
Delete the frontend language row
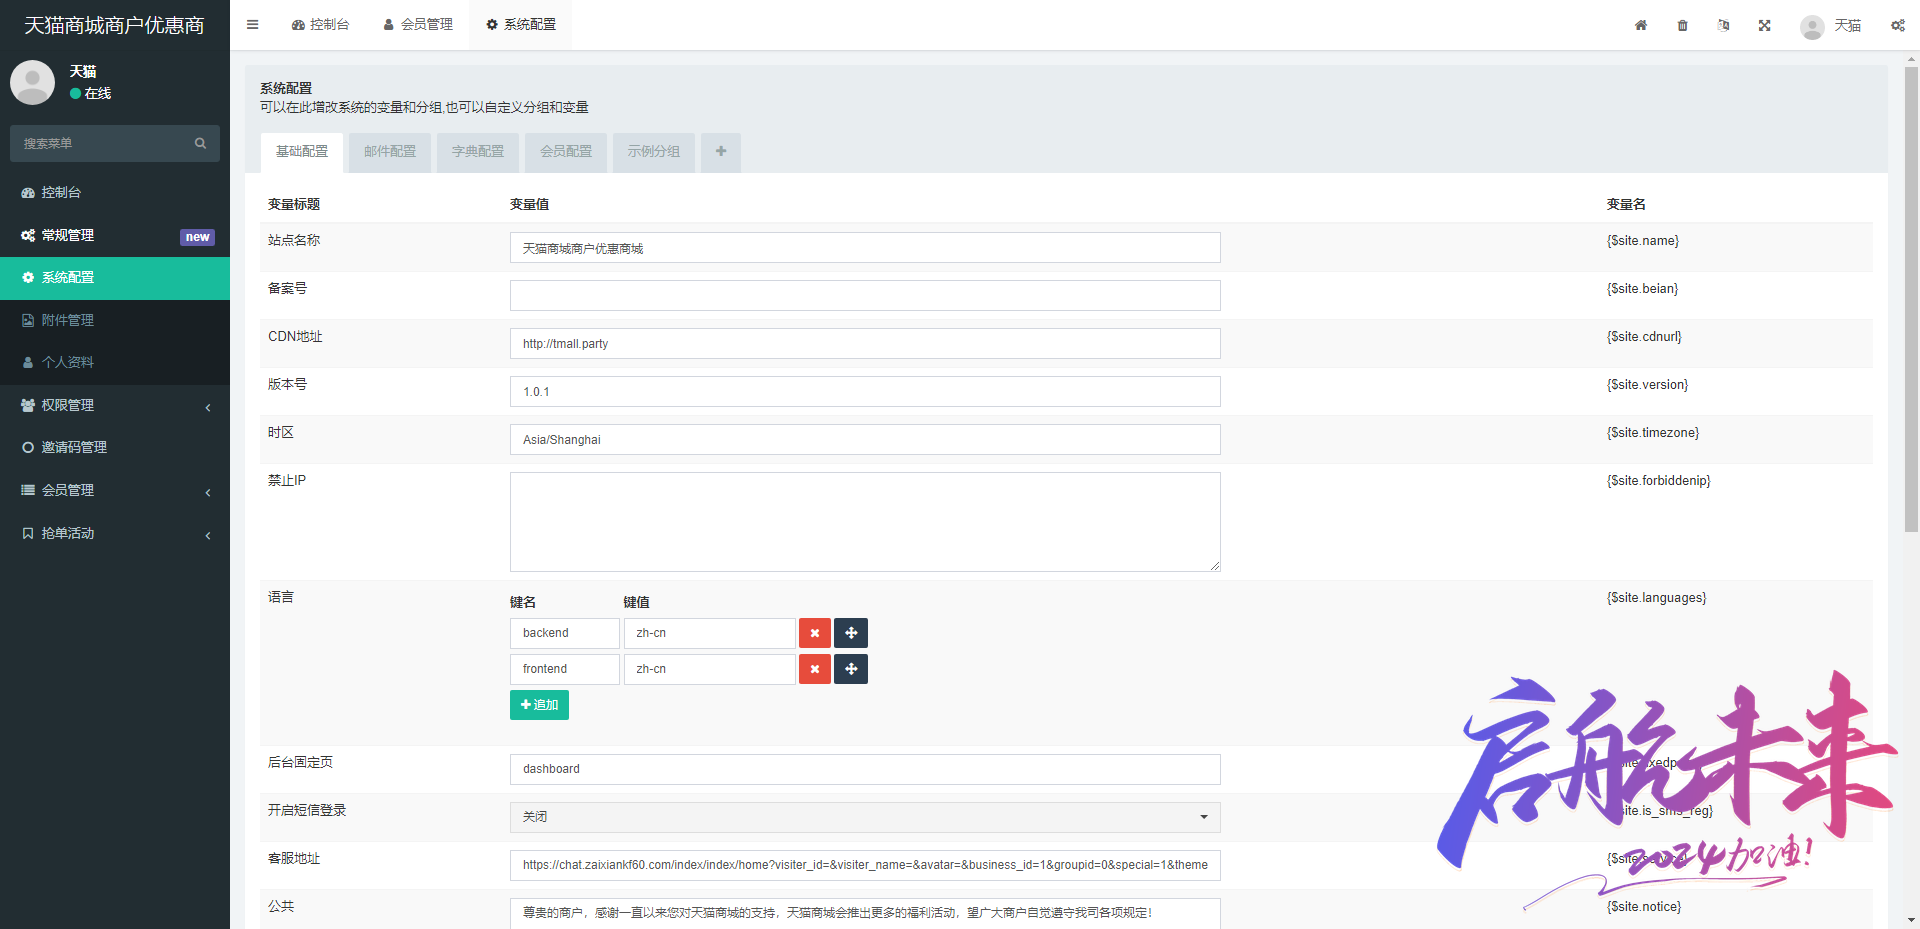[x=815, y=669]
